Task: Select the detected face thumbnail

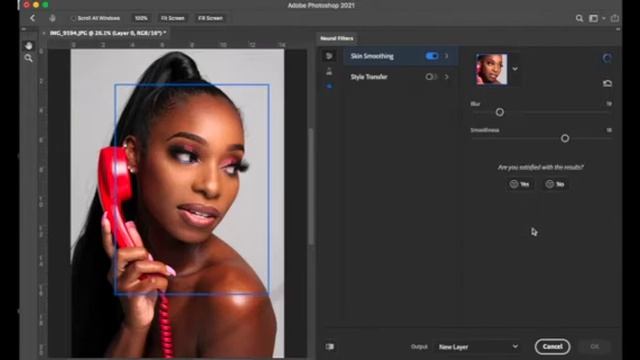Action: [491, 69]
